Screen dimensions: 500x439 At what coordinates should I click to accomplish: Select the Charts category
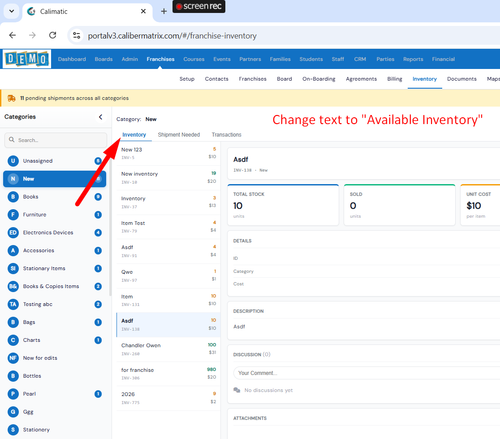point(55,340)
